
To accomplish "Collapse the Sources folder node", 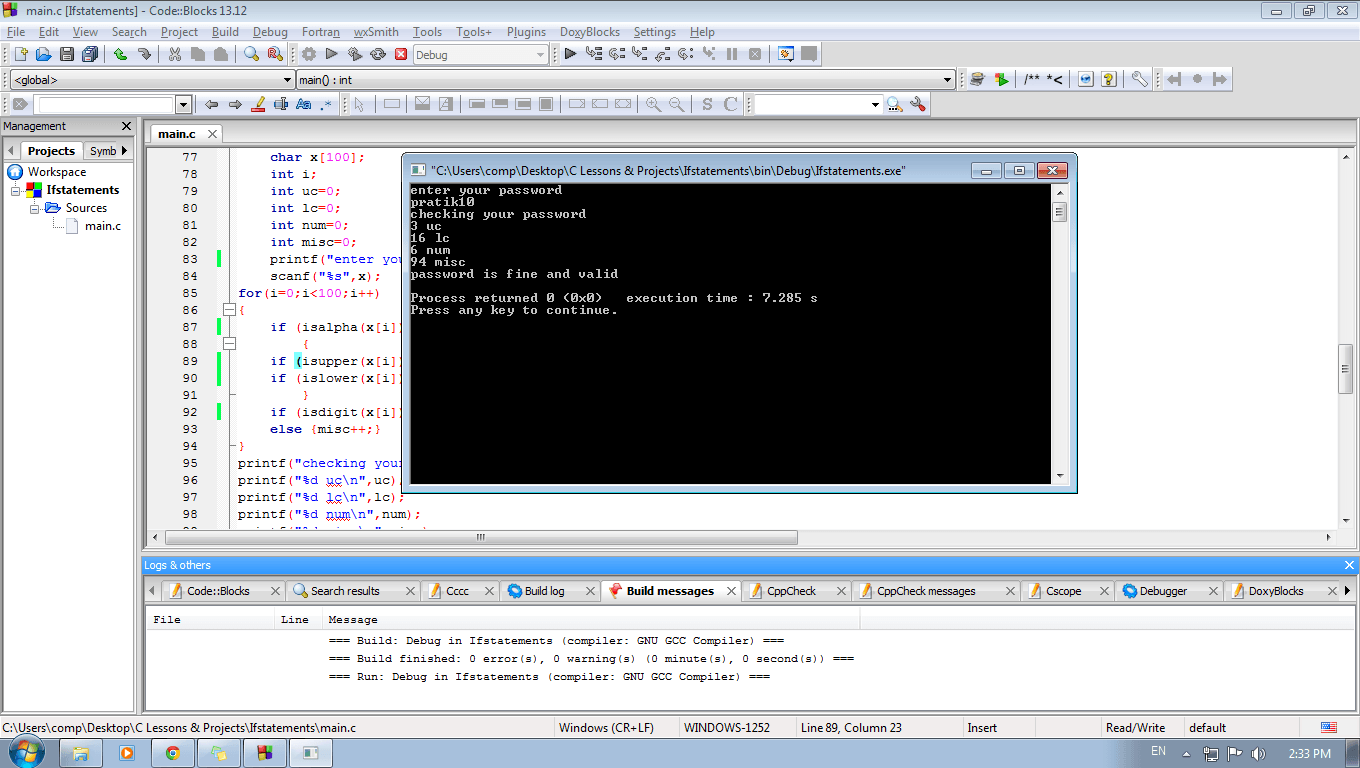I will tap(33, 208).
